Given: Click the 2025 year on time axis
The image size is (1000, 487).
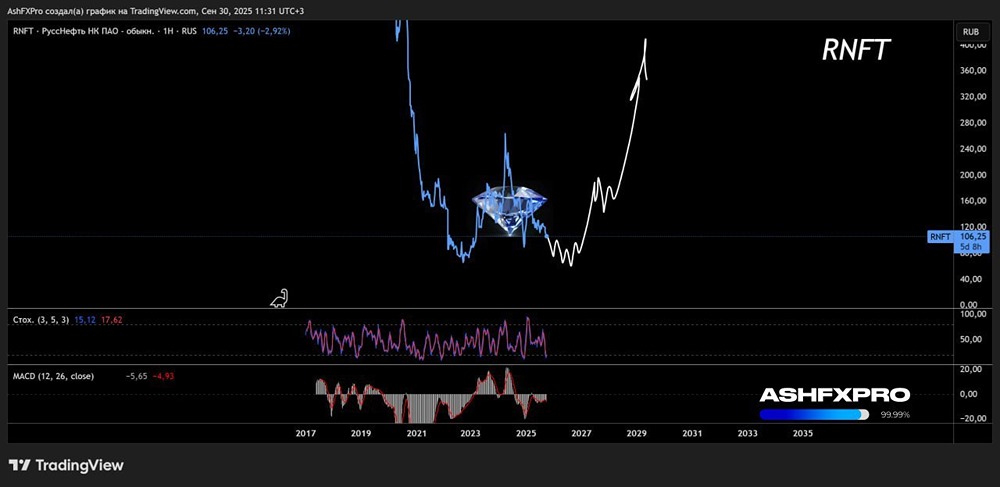Looking at the screenshot, I should [x=526, y=433].
